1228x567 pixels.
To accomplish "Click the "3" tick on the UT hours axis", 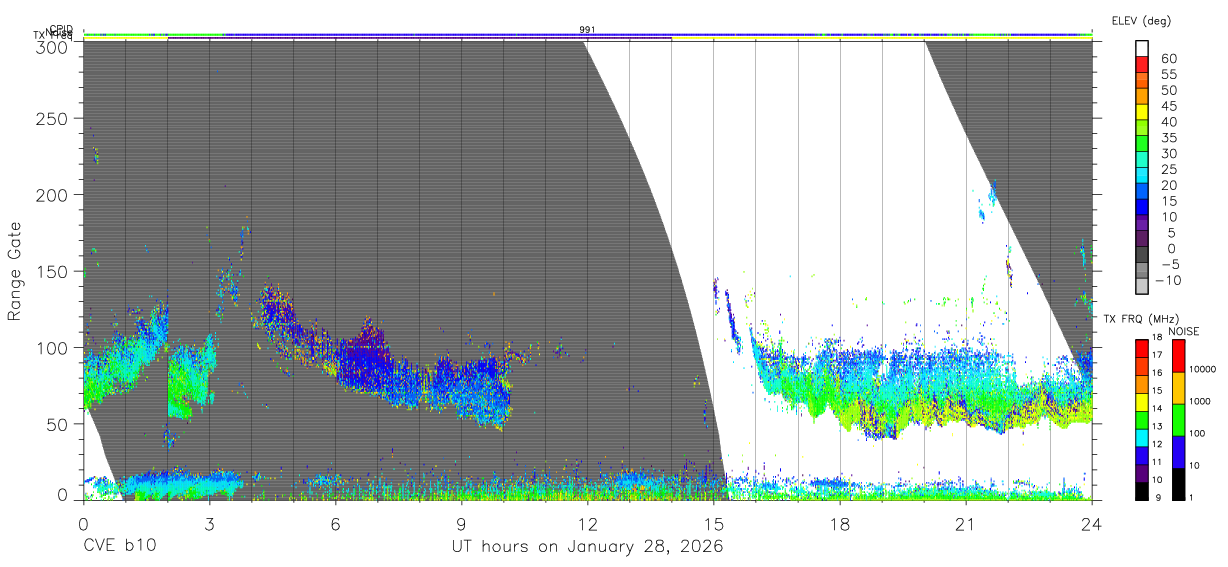I will pos(209,523).
